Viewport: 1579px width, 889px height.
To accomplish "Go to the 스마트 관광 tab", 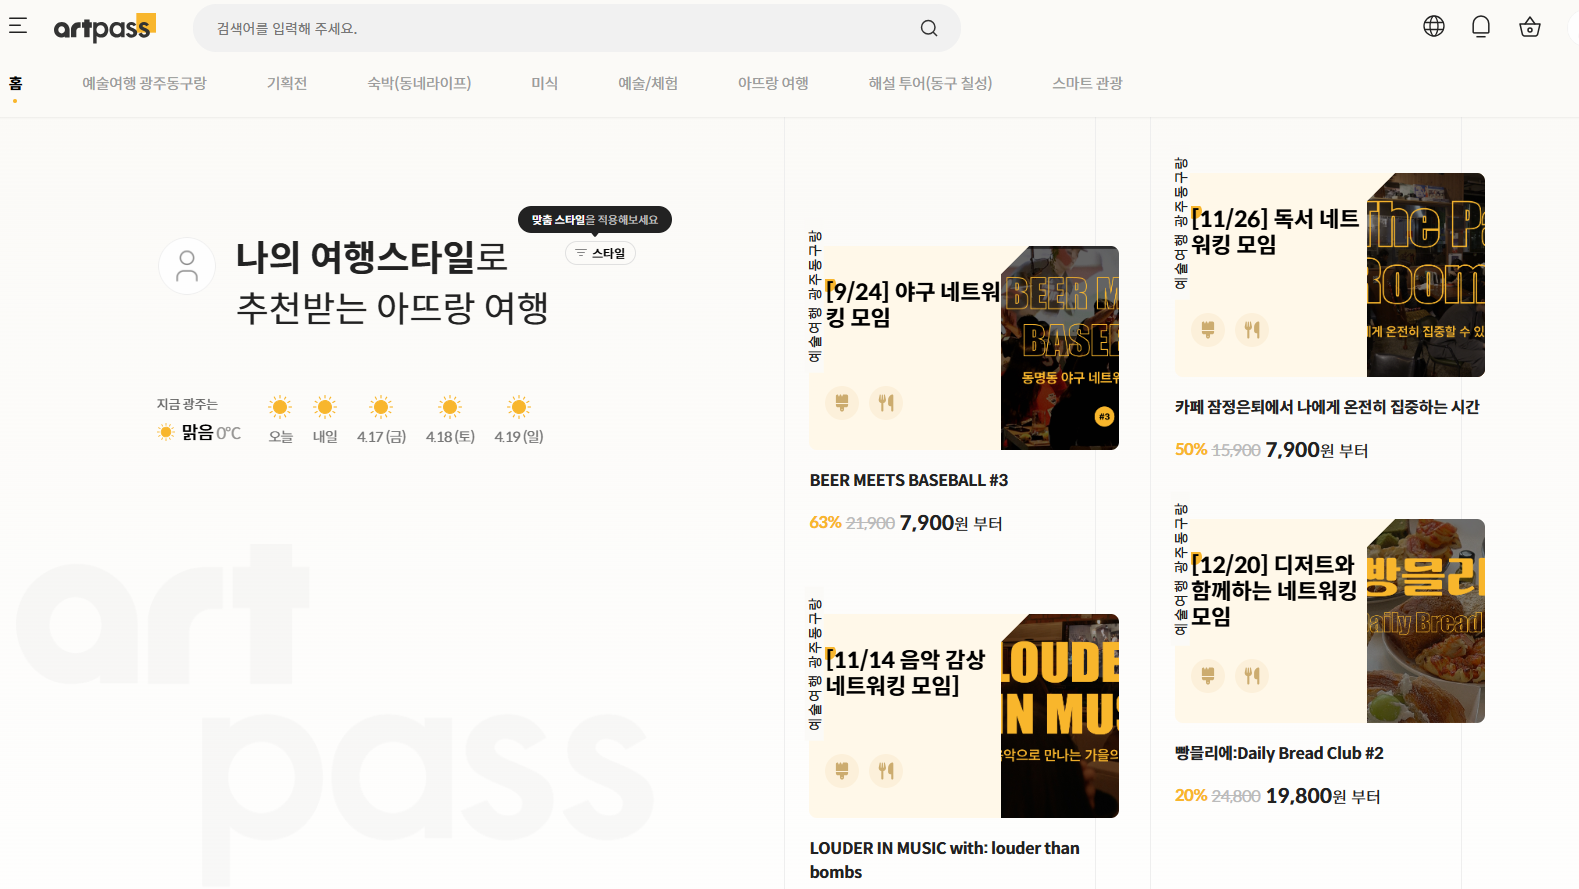I will (x=1087, y=84).
